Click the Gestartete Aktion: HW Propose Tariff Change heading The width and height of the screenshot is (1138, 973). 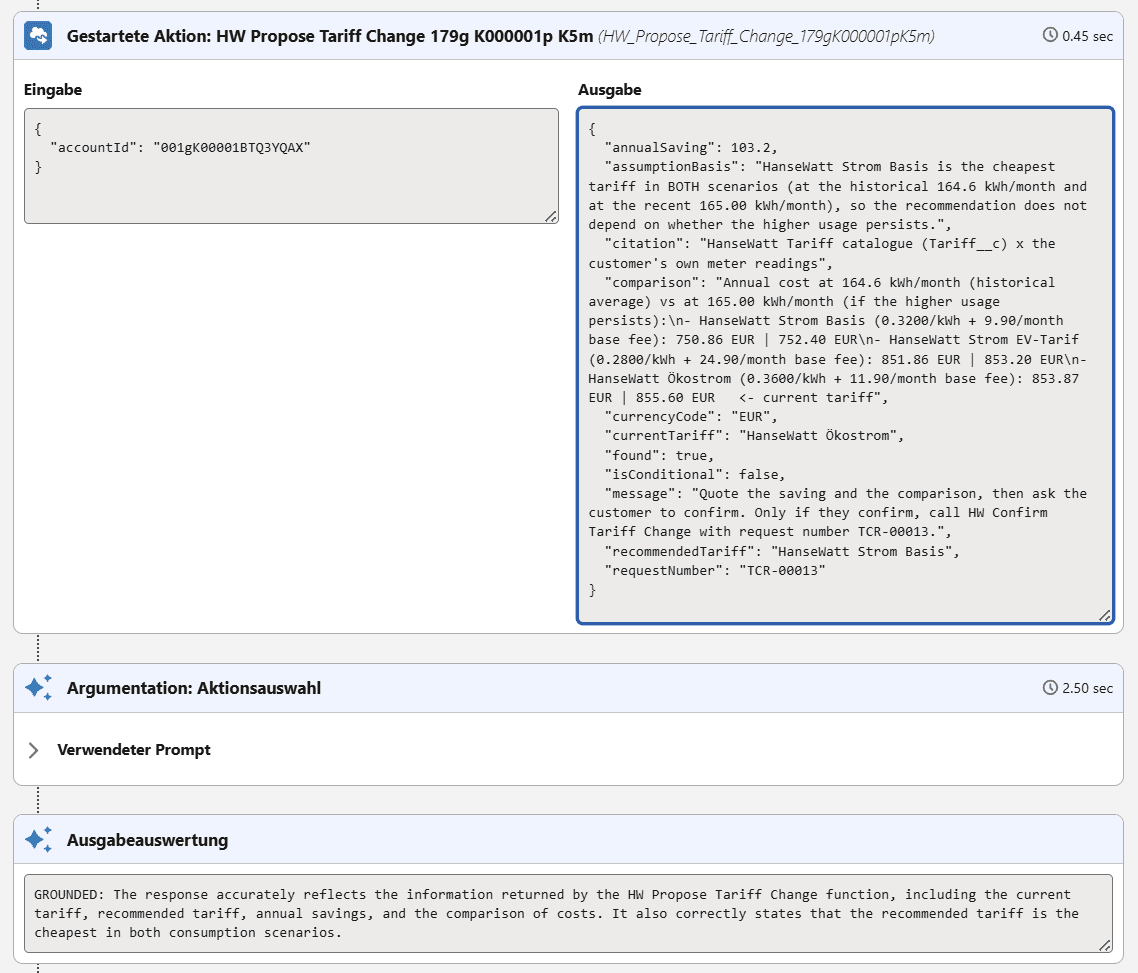point(329,36)
